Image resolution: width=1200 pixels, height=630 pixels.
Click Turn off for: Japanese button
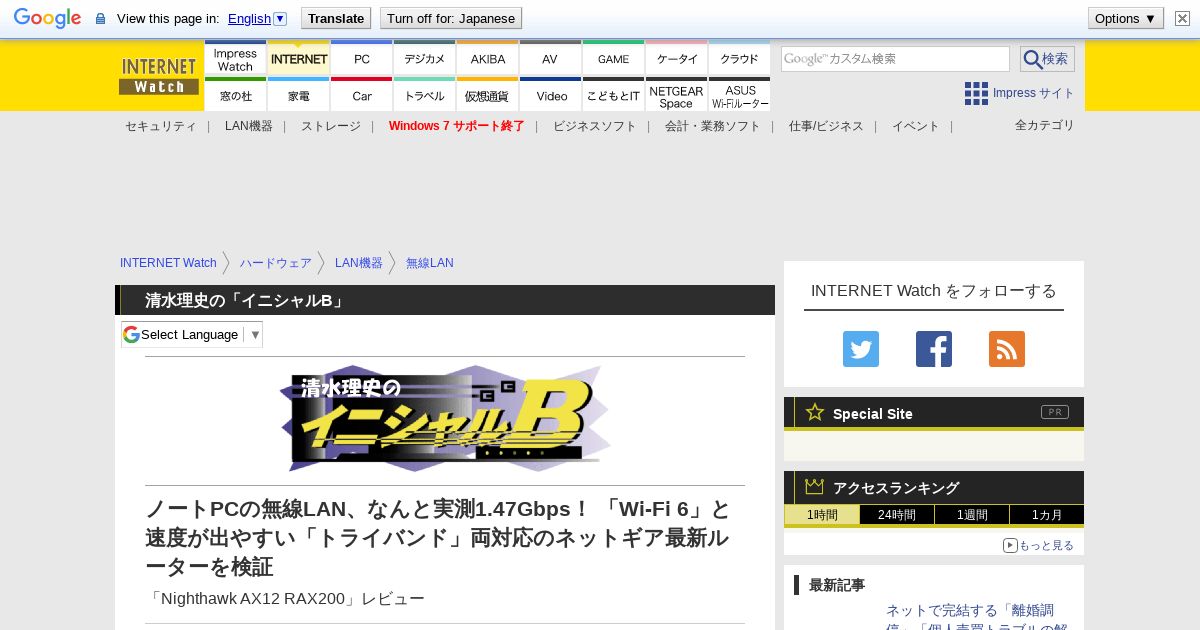[451, 18]
